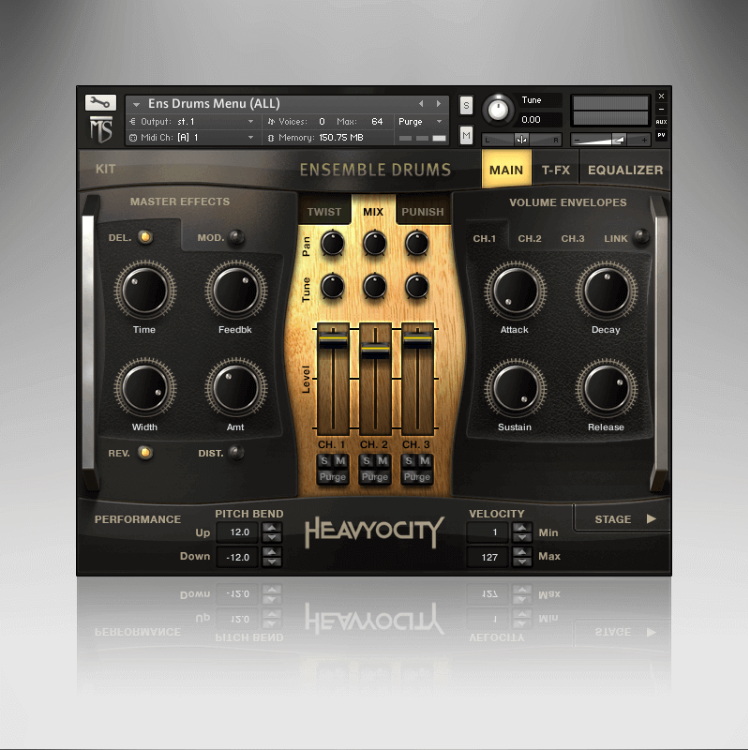The image size is (748, 750).
Task: Click the Pitch Bend Up value field
Action: (x=238, y=532)
